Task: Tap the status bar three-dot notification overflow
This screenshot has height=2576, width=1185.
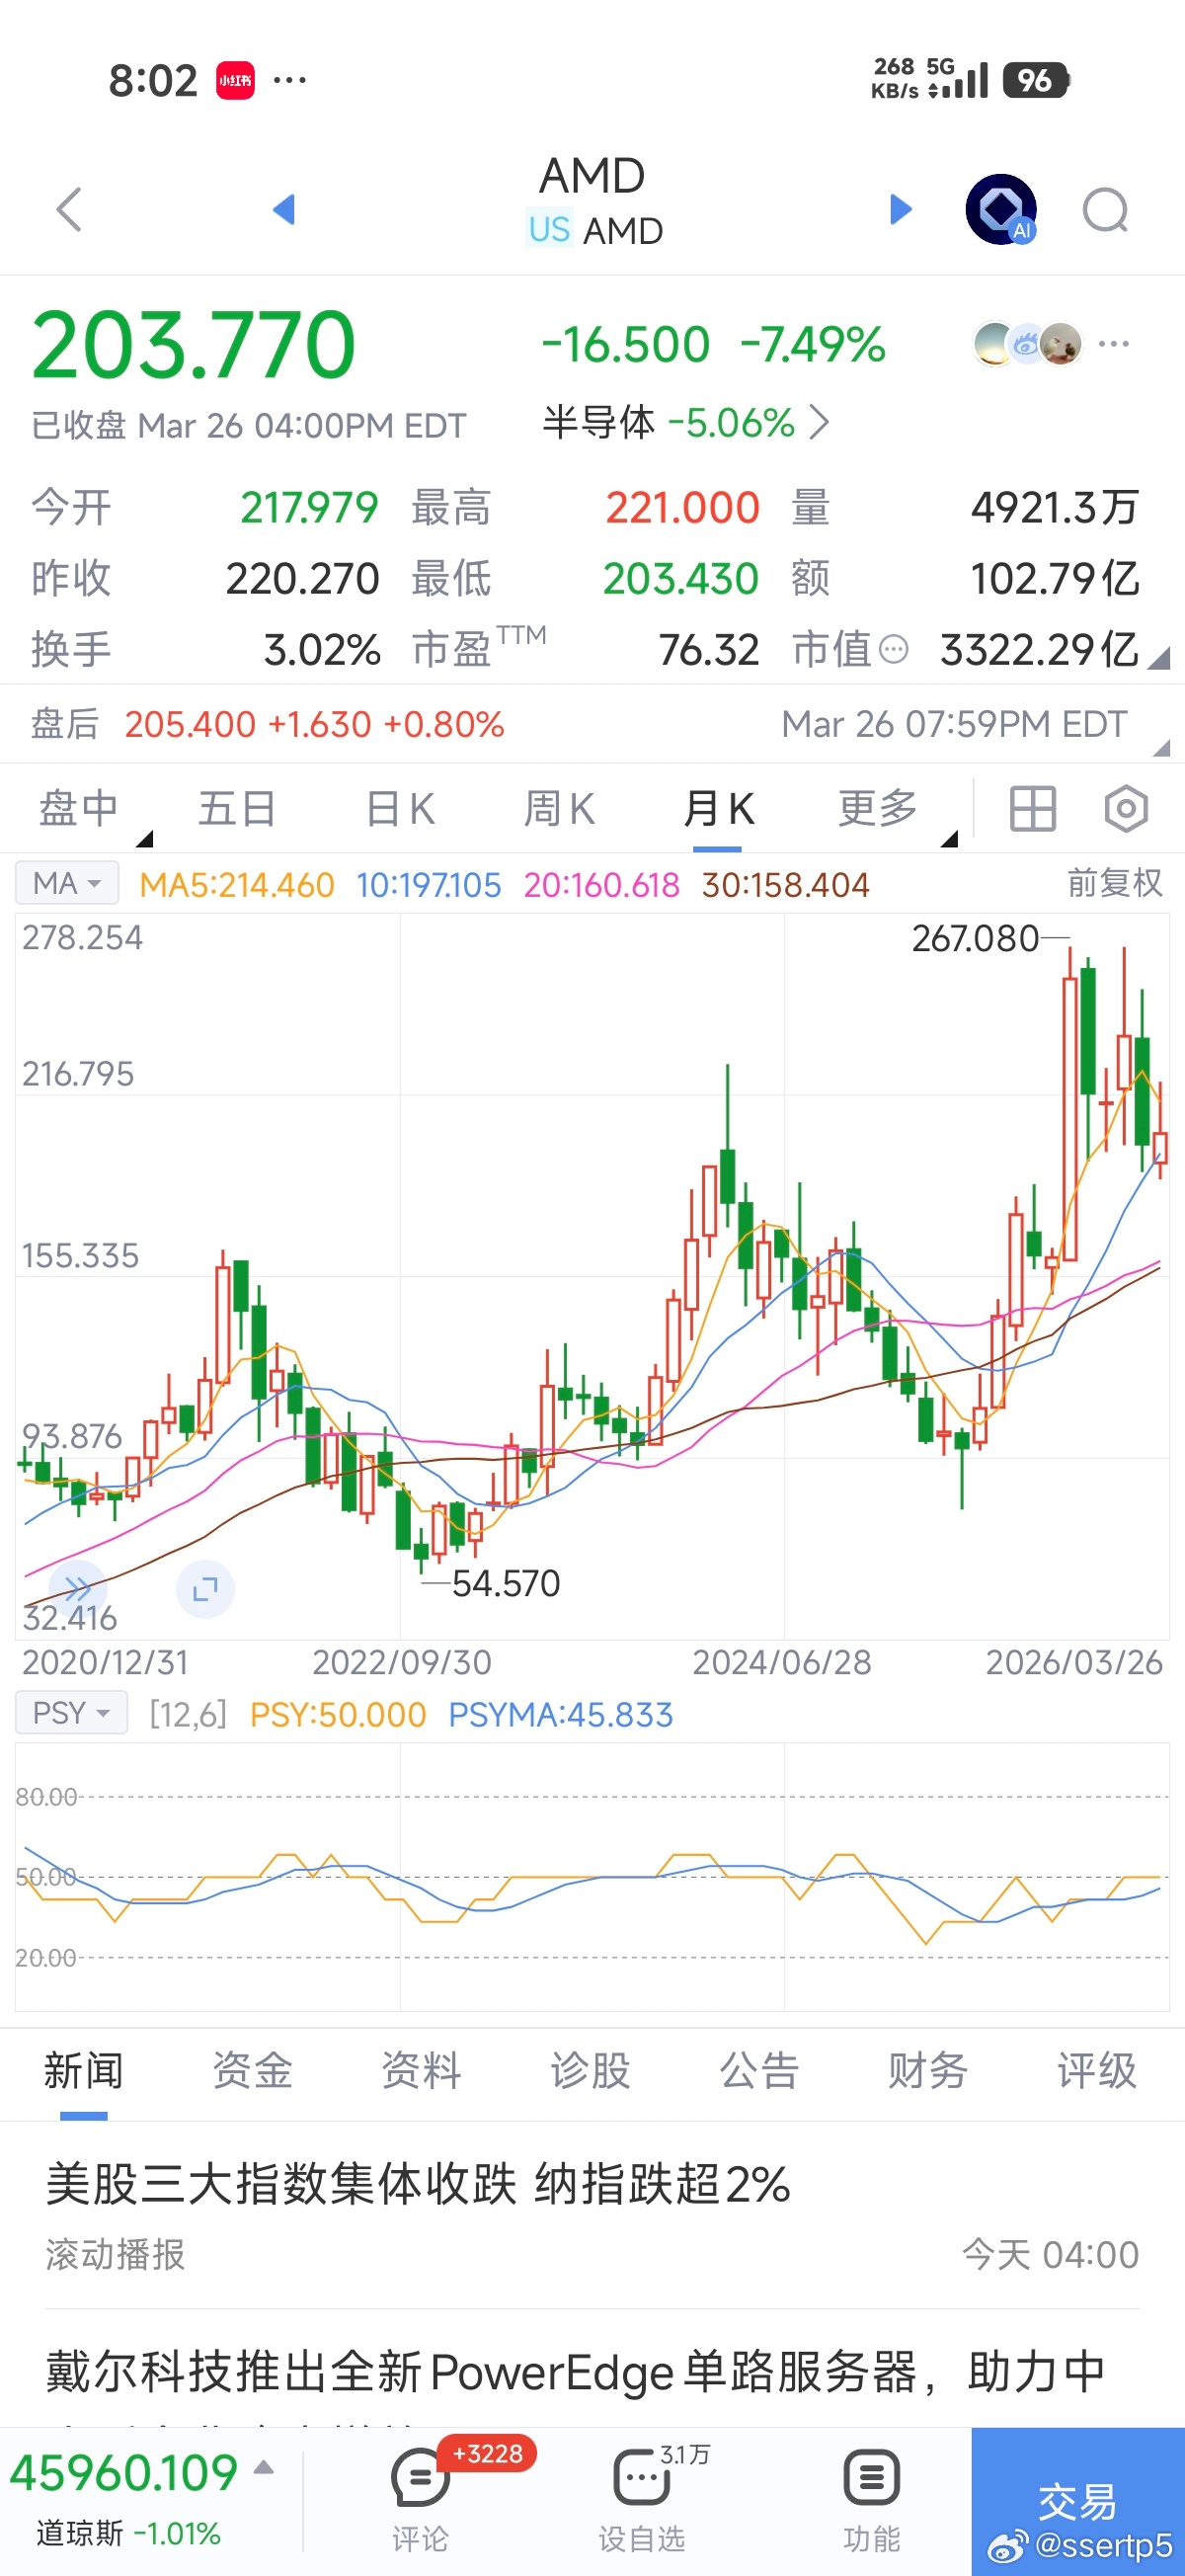Action: tap(290, 80)
